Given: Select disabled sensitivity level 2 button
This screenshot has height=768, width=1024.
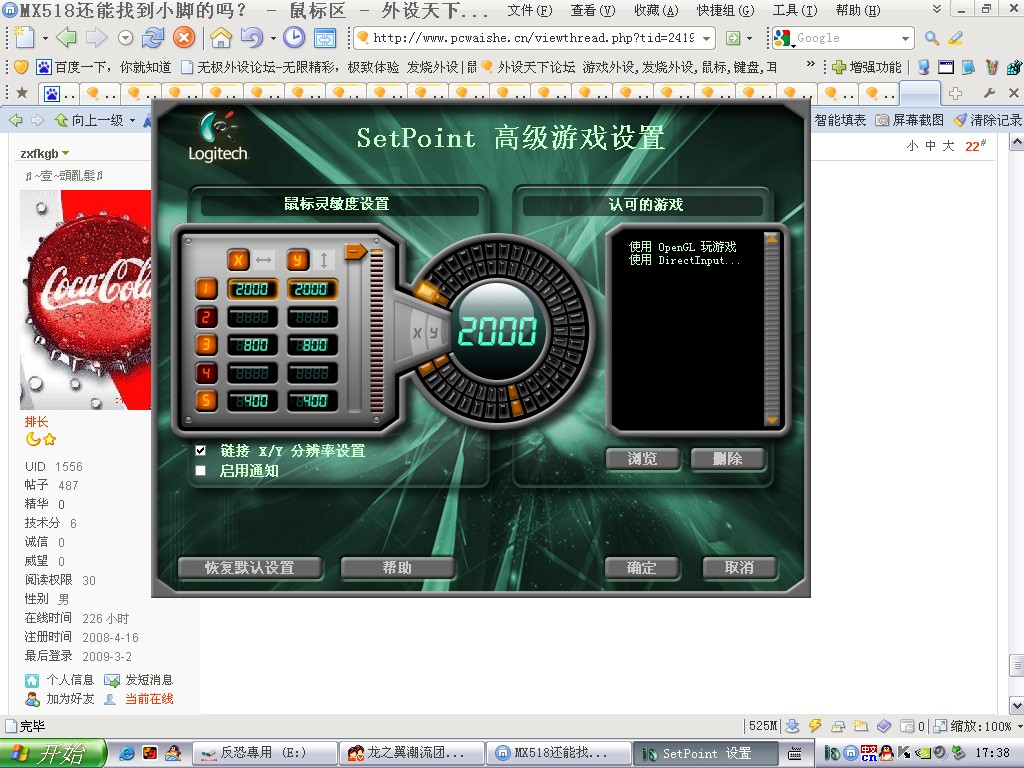Looking at the screenshot, I should click(205, 317).
